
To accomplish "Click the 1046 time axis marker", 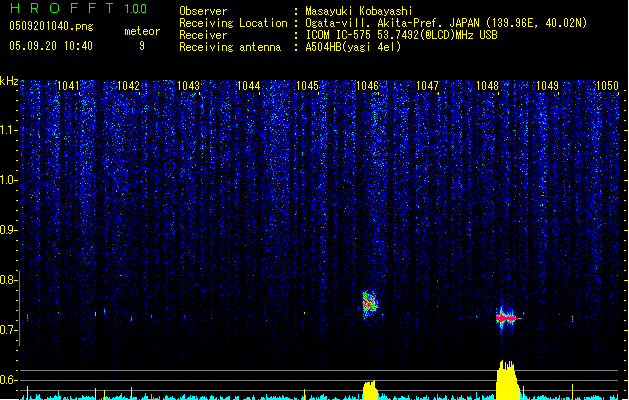I will point(367,86).
